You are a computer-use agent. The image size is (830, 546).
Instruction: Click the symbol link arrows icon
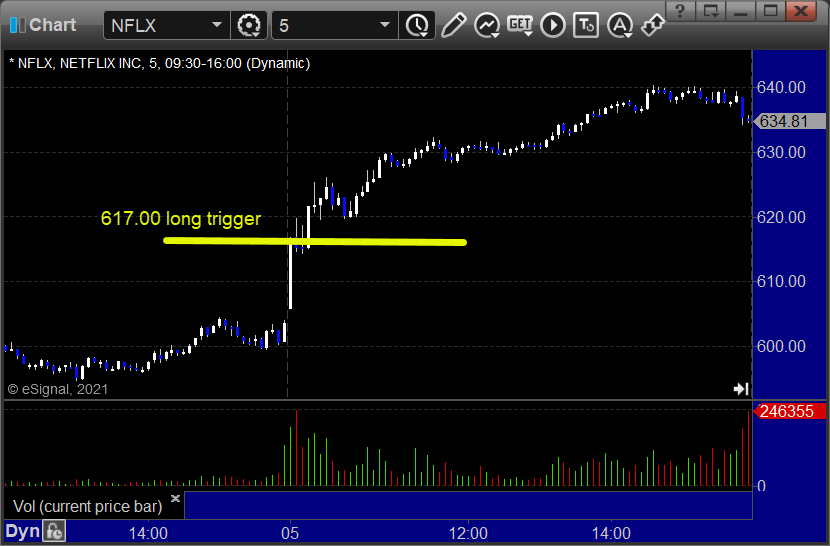point(652,25)
